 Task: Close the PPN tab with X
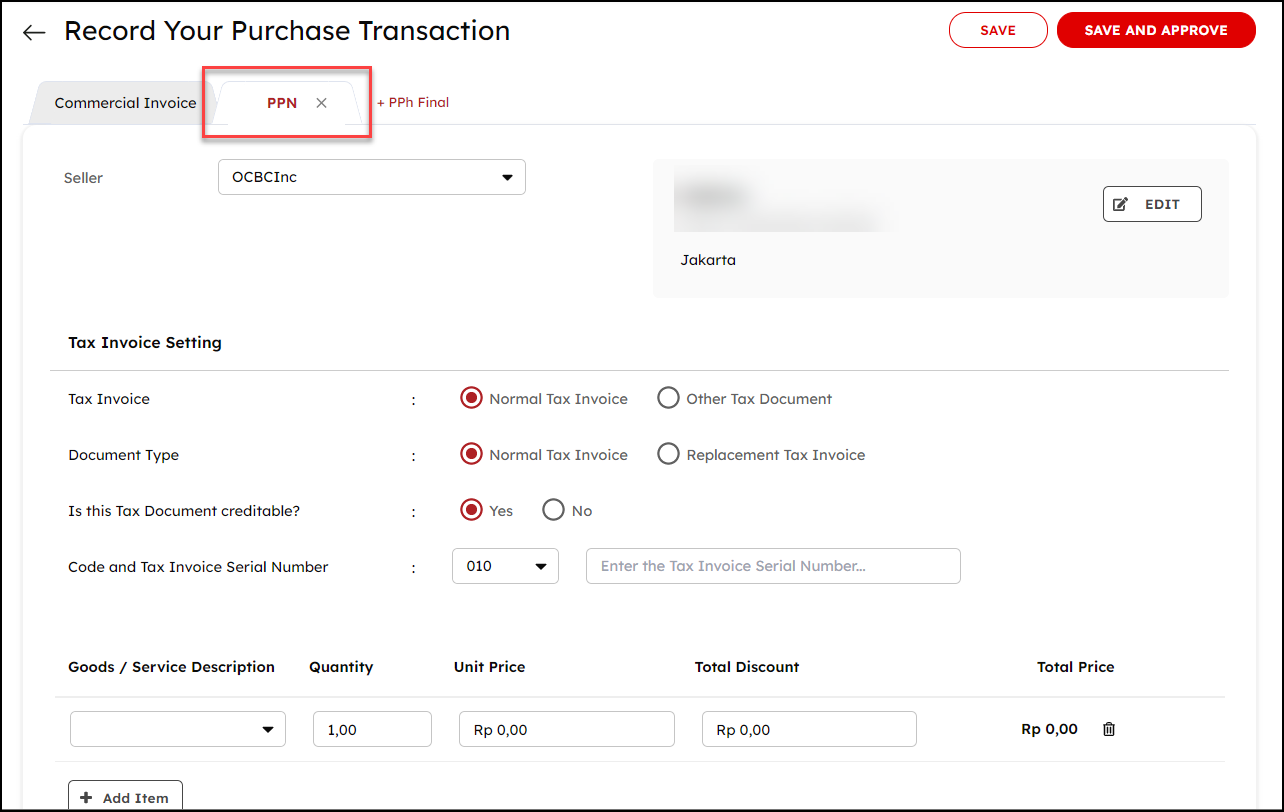321,103
